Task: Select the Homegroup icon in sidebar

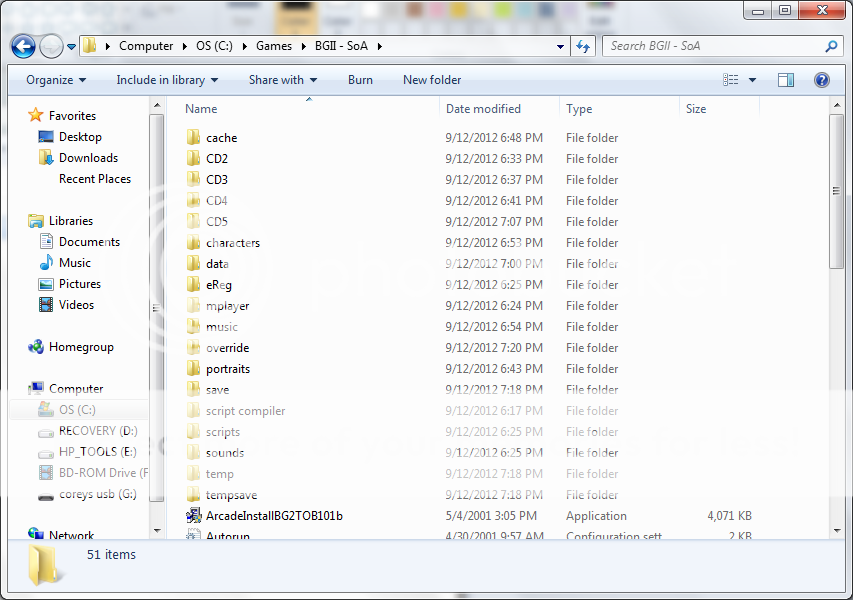Action: point(37,347)
